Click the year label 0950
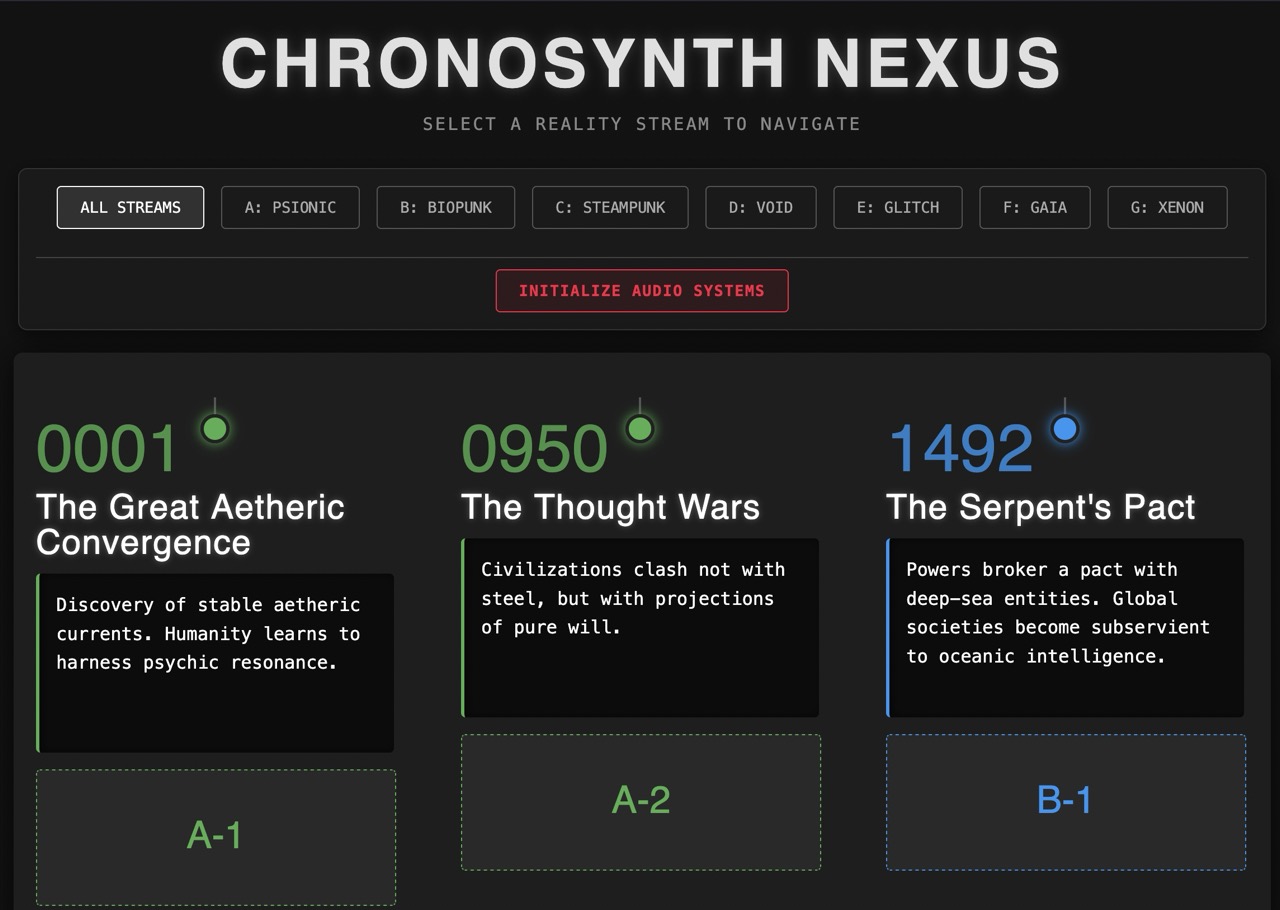 (x=532, y=449)
